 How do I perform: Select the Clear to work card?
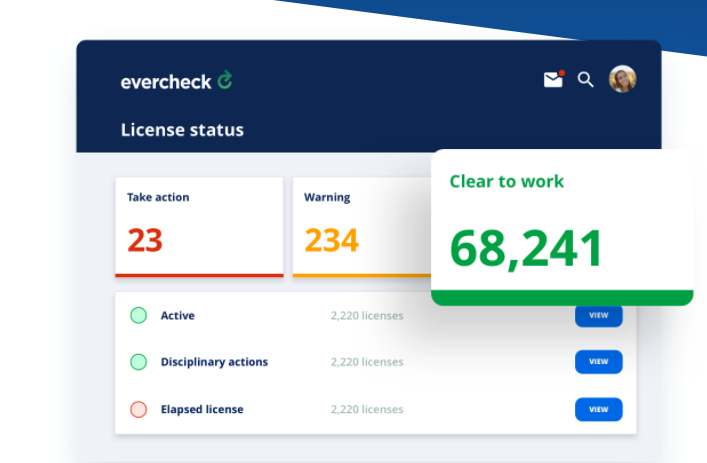tap(561, 227)
